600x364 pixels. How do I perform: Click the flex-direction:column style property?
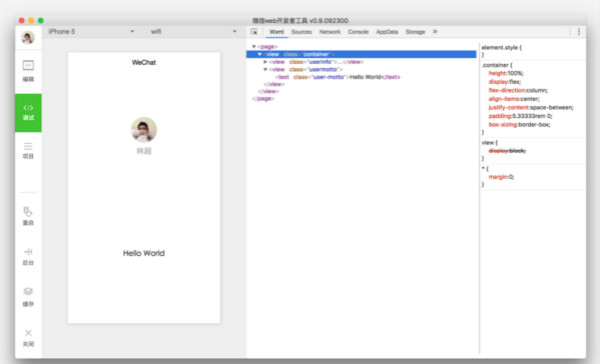click(518, 90)
